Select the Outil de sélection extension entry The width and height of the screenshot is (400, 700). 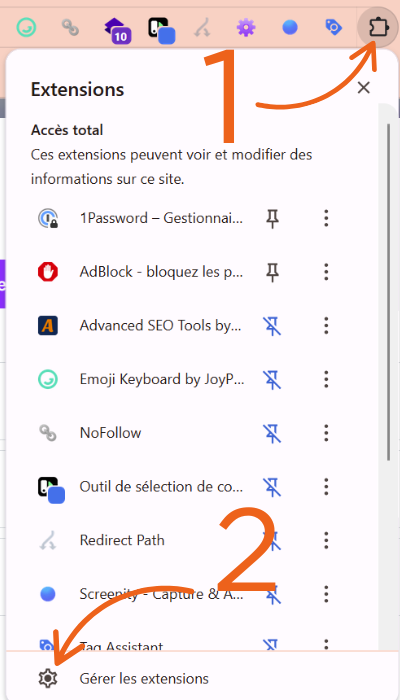click(141, 487)
